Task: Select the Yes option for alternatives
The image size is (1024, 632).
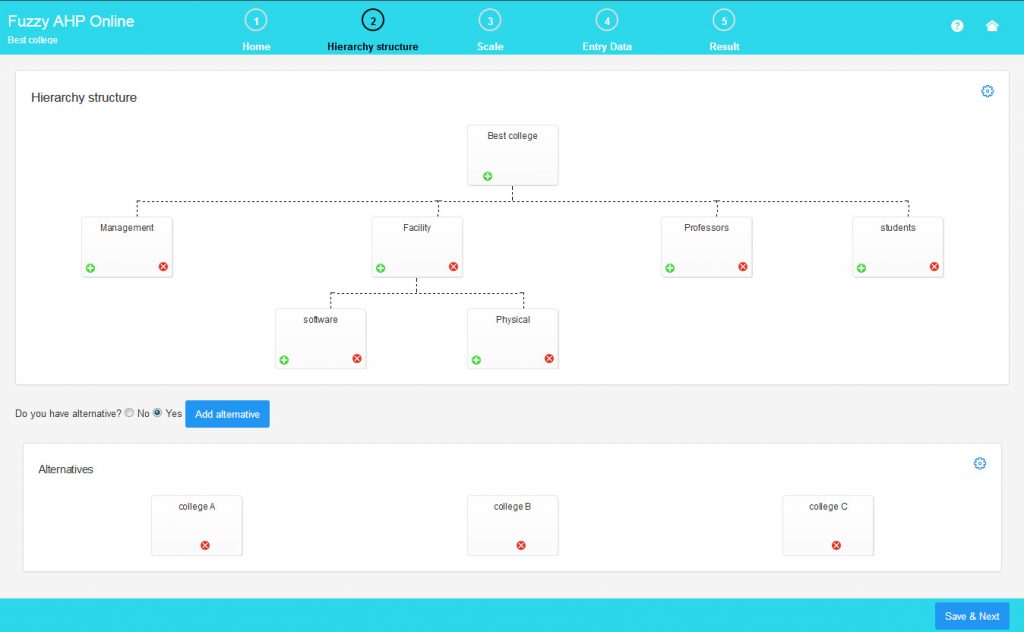Action: click(157, 413)
